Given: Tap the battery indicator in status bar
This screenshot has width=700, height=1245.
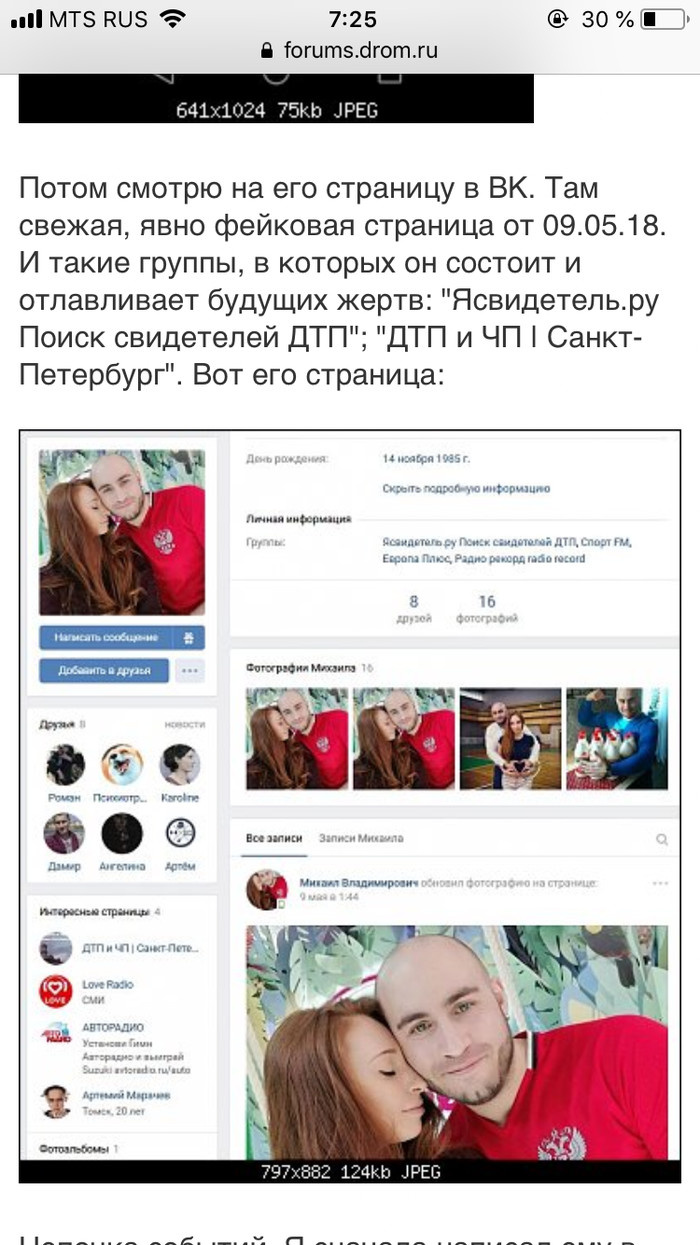Looking at the screenshot, I should tap(664, 18).
